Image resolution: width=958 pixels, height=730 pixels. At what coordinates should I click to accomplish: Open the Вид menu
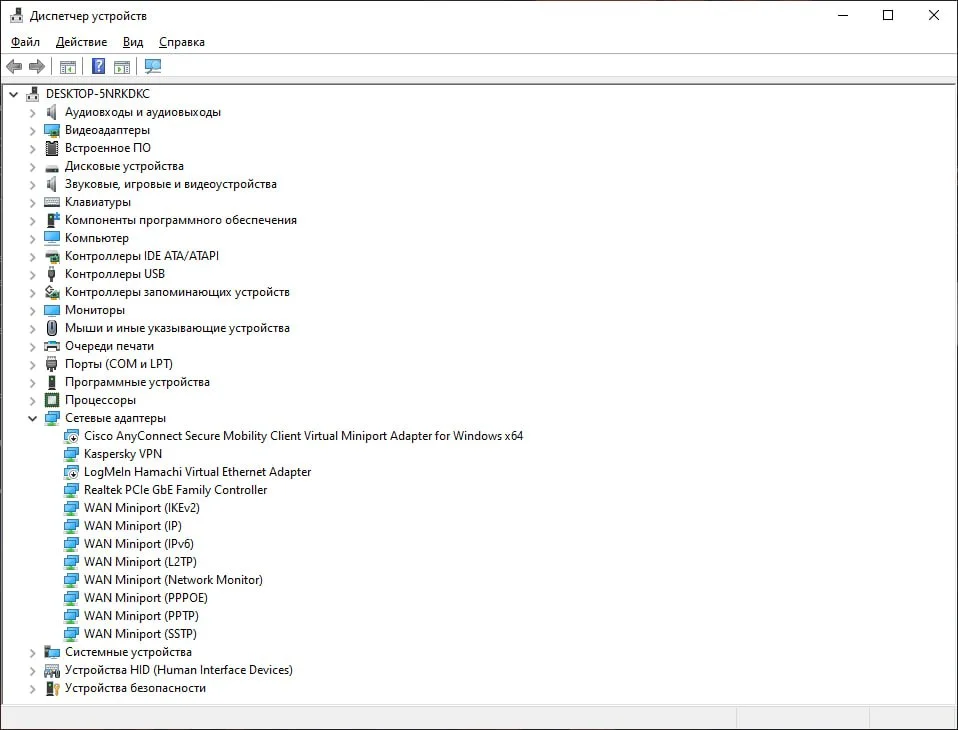(x=133, y=42)
